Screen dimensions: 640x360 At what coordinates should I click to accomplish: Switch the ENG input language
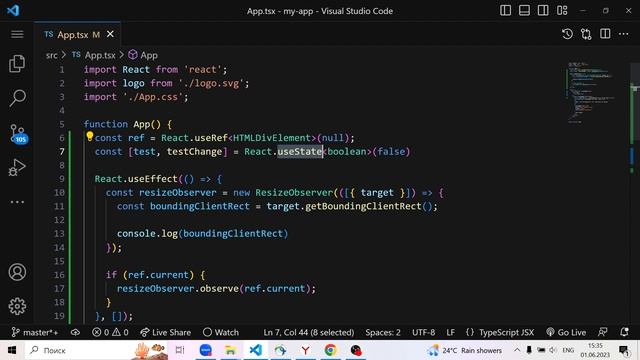(x=568, y=350)
